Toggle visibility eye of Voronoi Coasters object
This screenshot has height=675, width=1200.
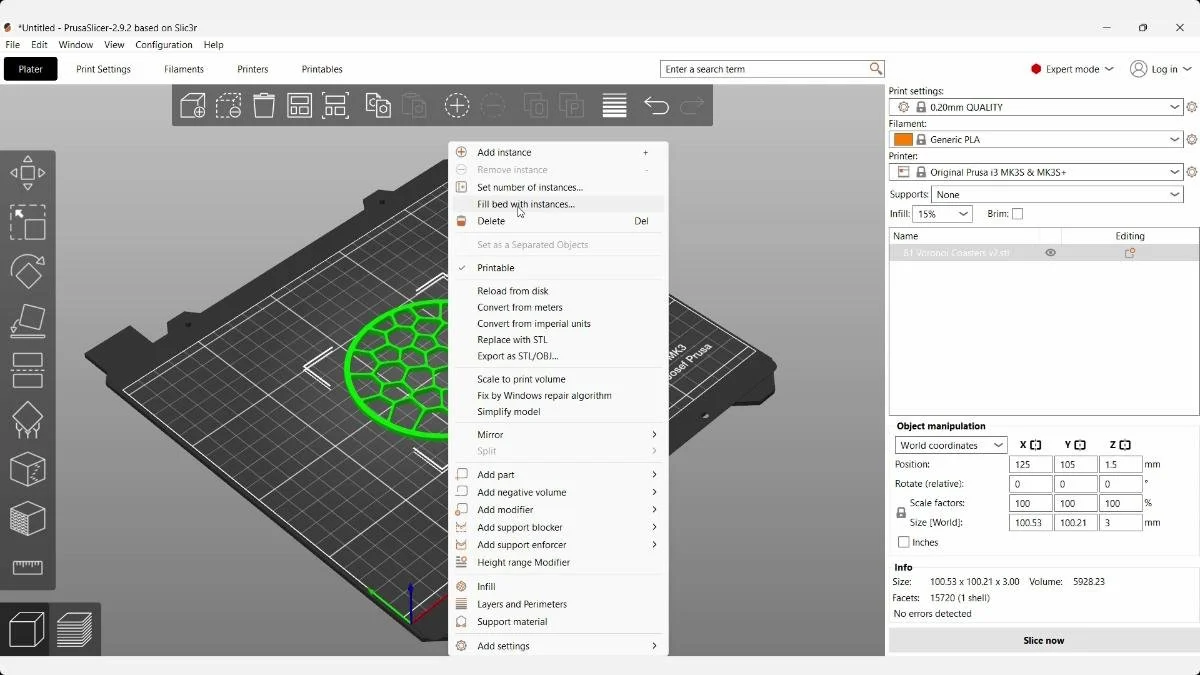(x=1050, y=253)
